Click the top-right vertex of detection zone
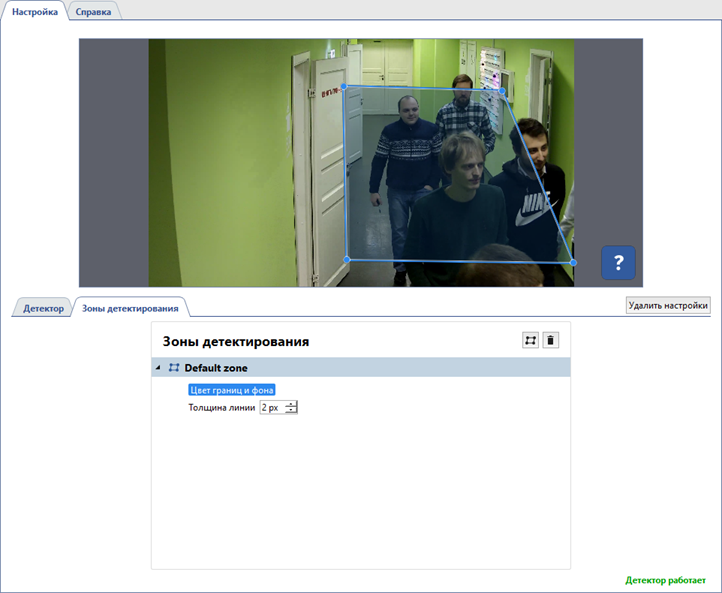Image resolution: width=722 pixels, height=593 pixels. click(x=502, y=91)
